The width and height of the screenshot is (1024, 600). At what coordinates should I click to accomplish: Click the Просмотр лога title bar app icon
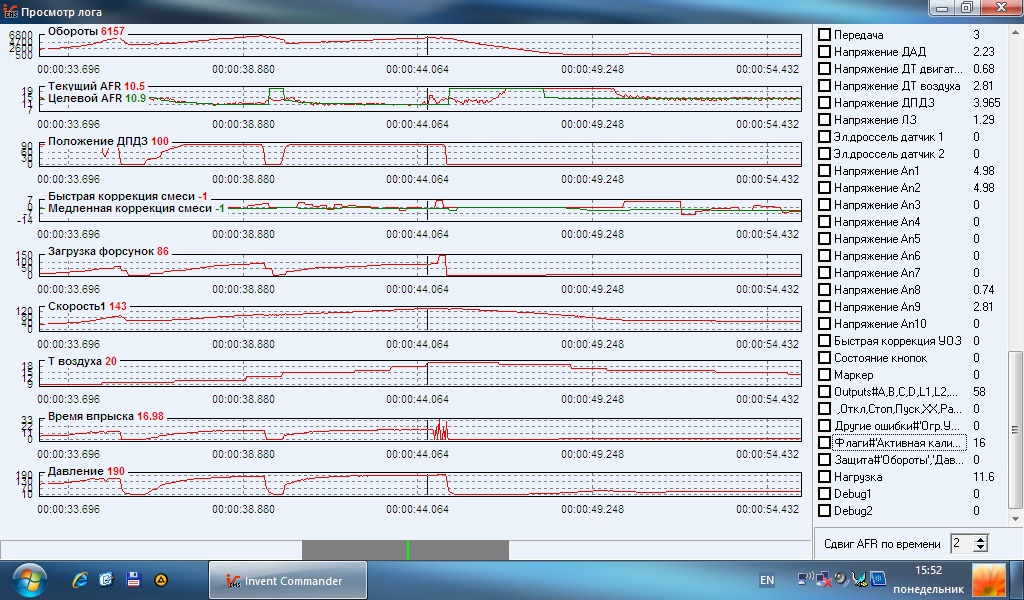point(10,12)
